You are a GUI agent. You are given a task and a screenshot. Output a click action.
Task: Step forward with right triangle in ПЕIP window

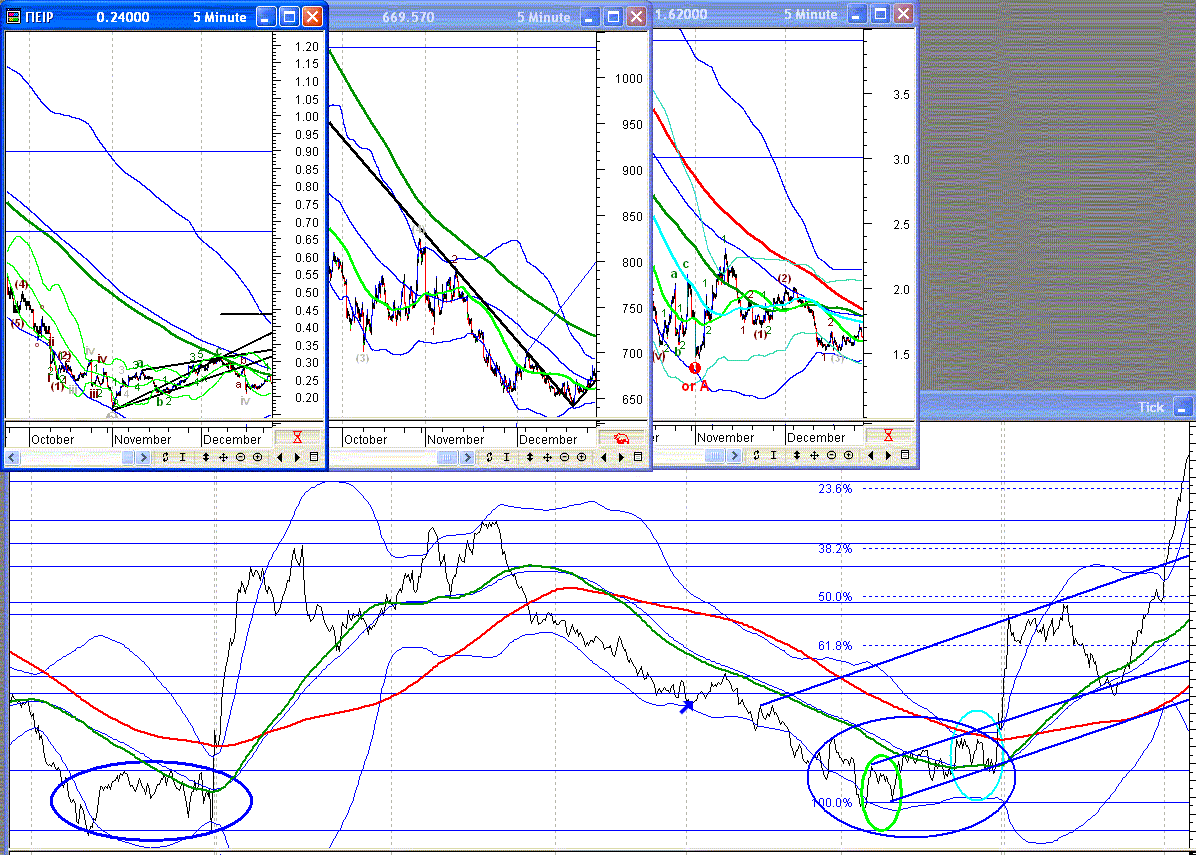click(297, 458)
